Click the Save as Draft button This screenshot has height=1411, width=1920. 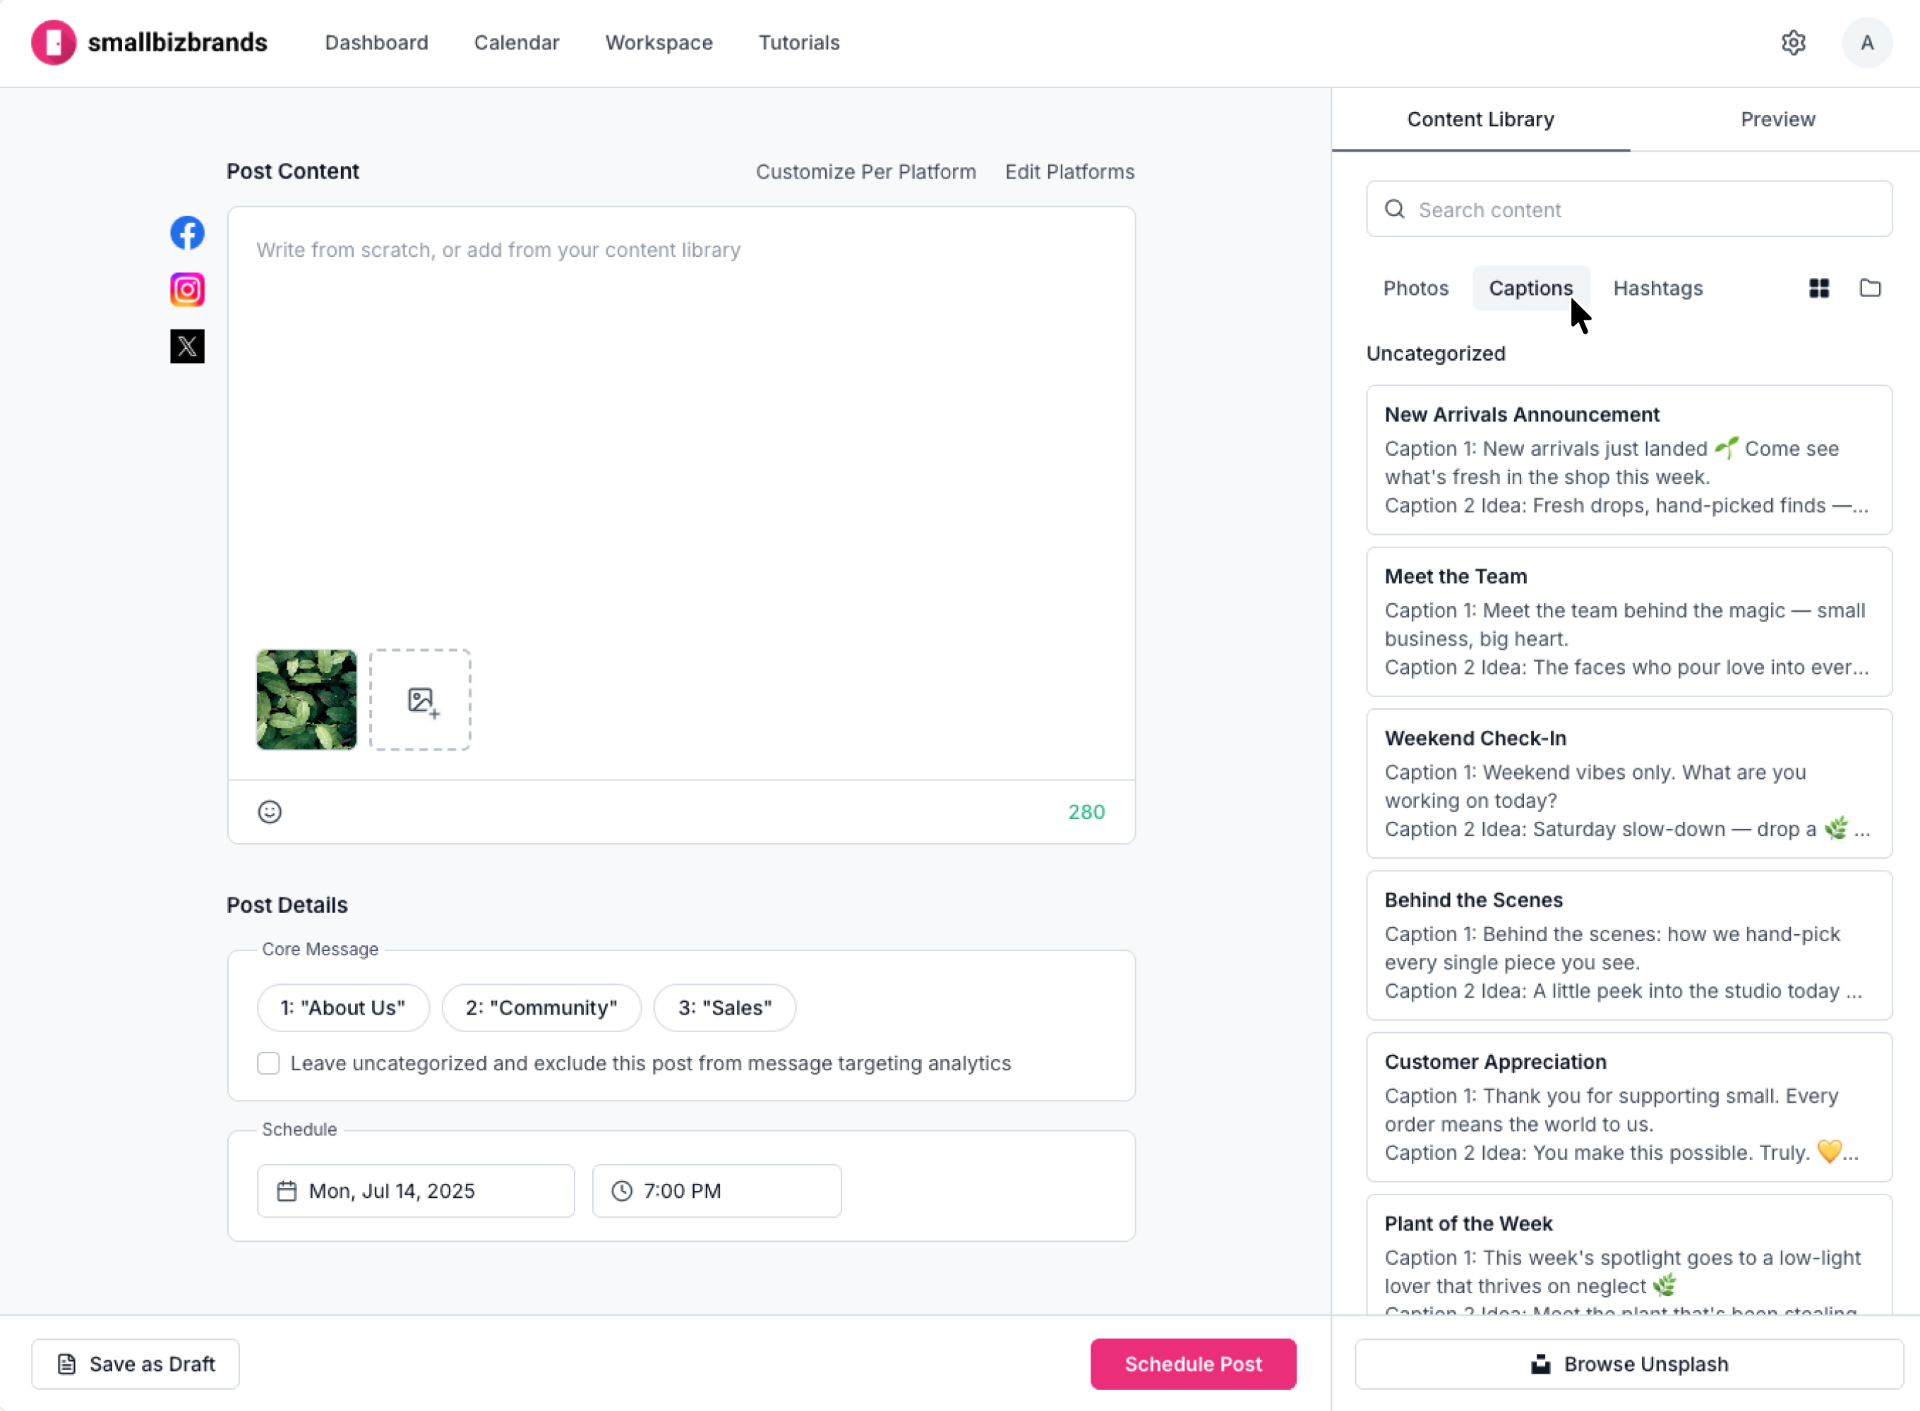pos(135,1364)
